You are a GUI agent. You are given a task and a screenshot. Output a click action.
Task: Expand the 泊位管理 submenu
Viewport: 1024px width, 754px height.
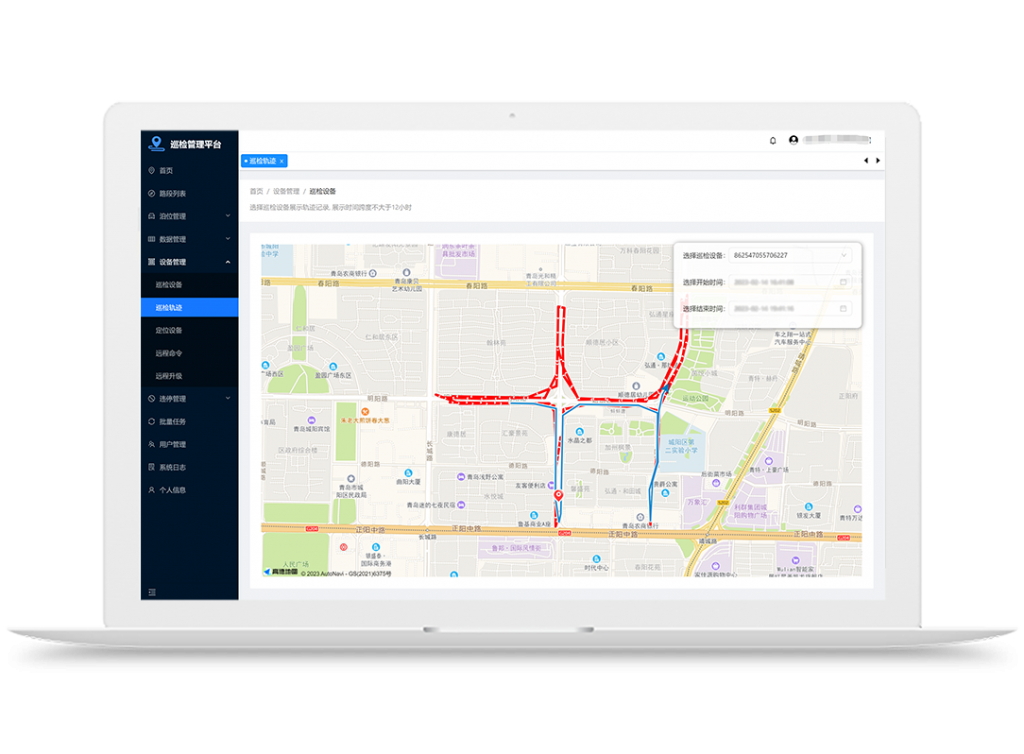click(x=189, y=216)
